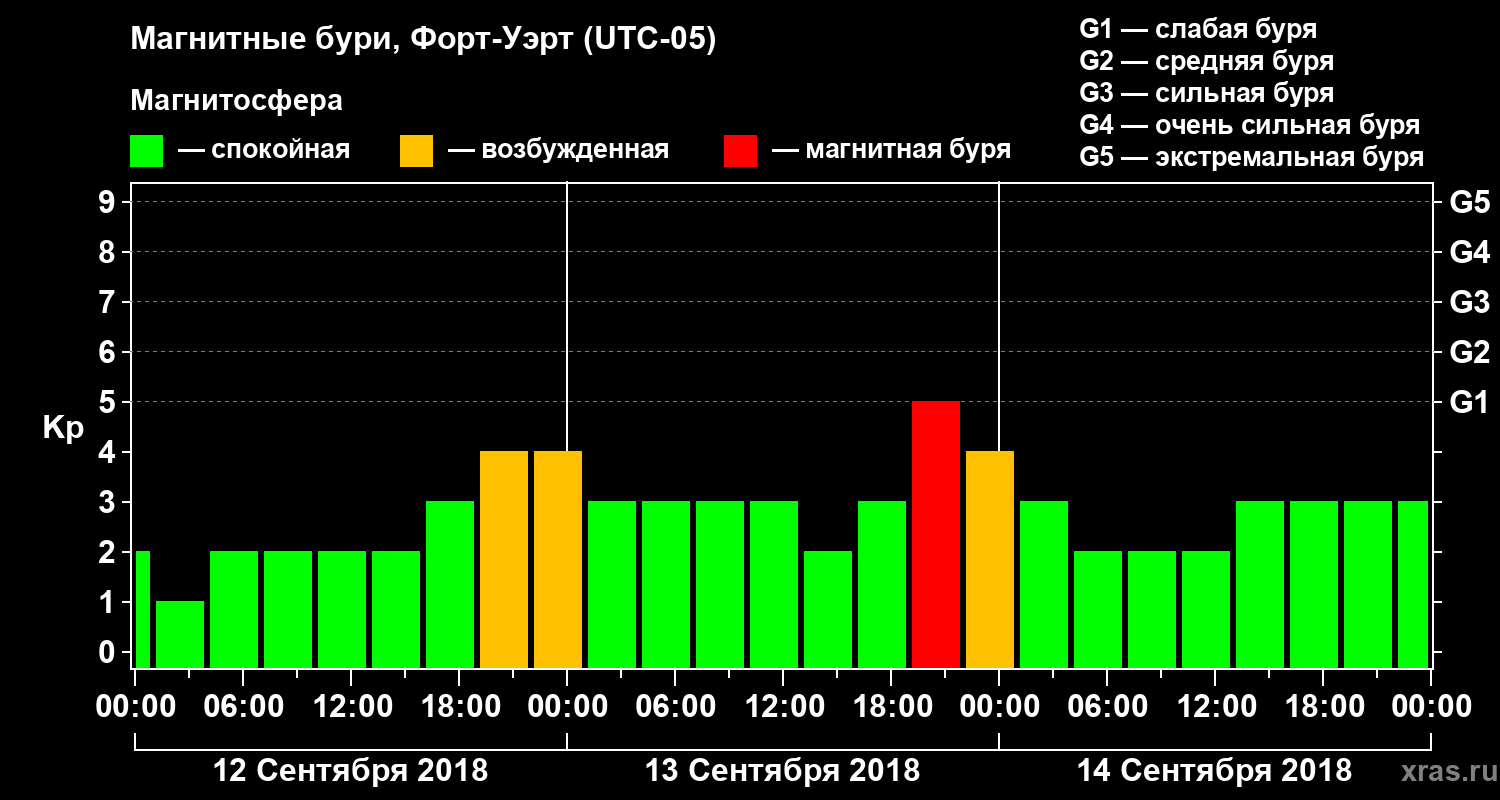Click the '13 Сентября 2018' date label
This screenshot has height=800, width=1500.
coord(782,770)
